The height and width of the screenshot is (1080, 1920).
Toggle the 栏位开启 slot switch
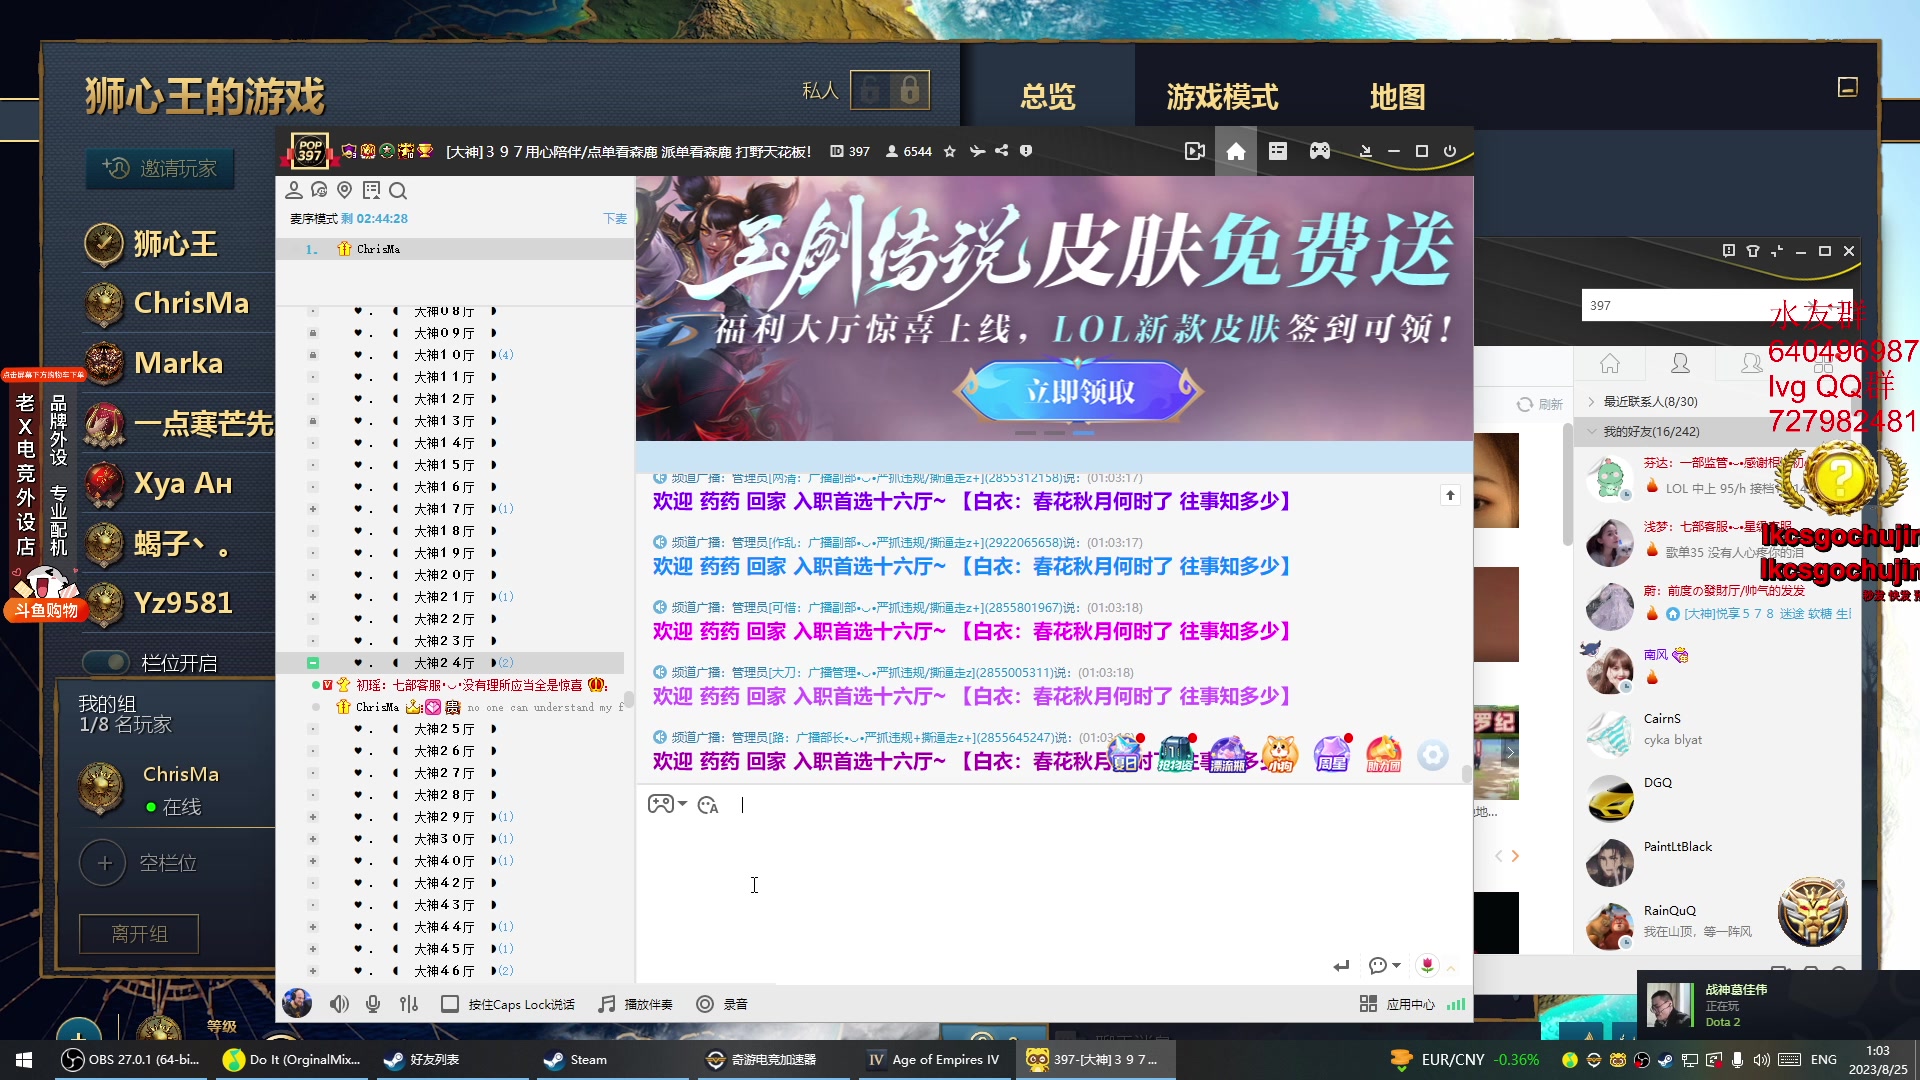(x=106, y=662)
